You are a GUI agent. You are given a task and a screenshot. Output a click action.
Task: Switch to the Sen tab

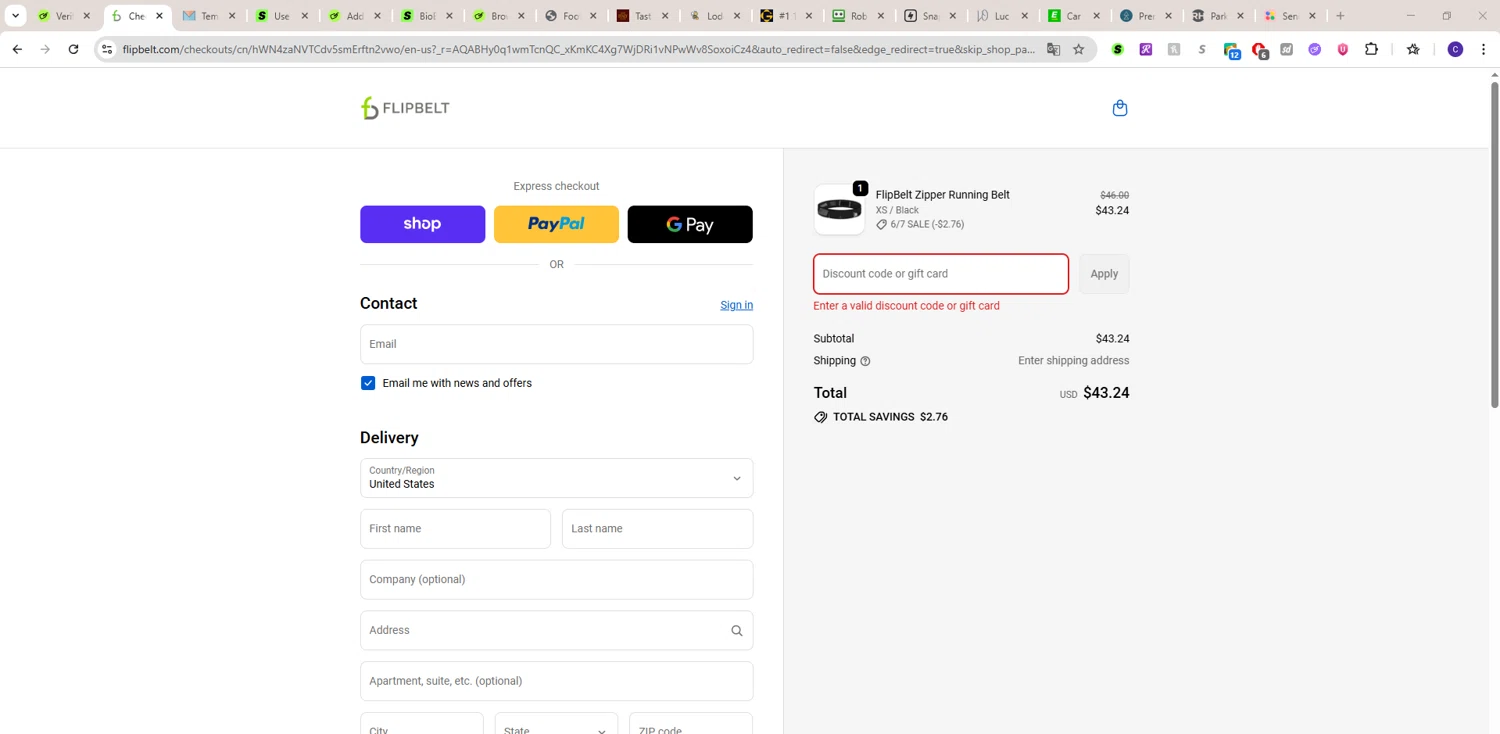[x=1290, y=16]
